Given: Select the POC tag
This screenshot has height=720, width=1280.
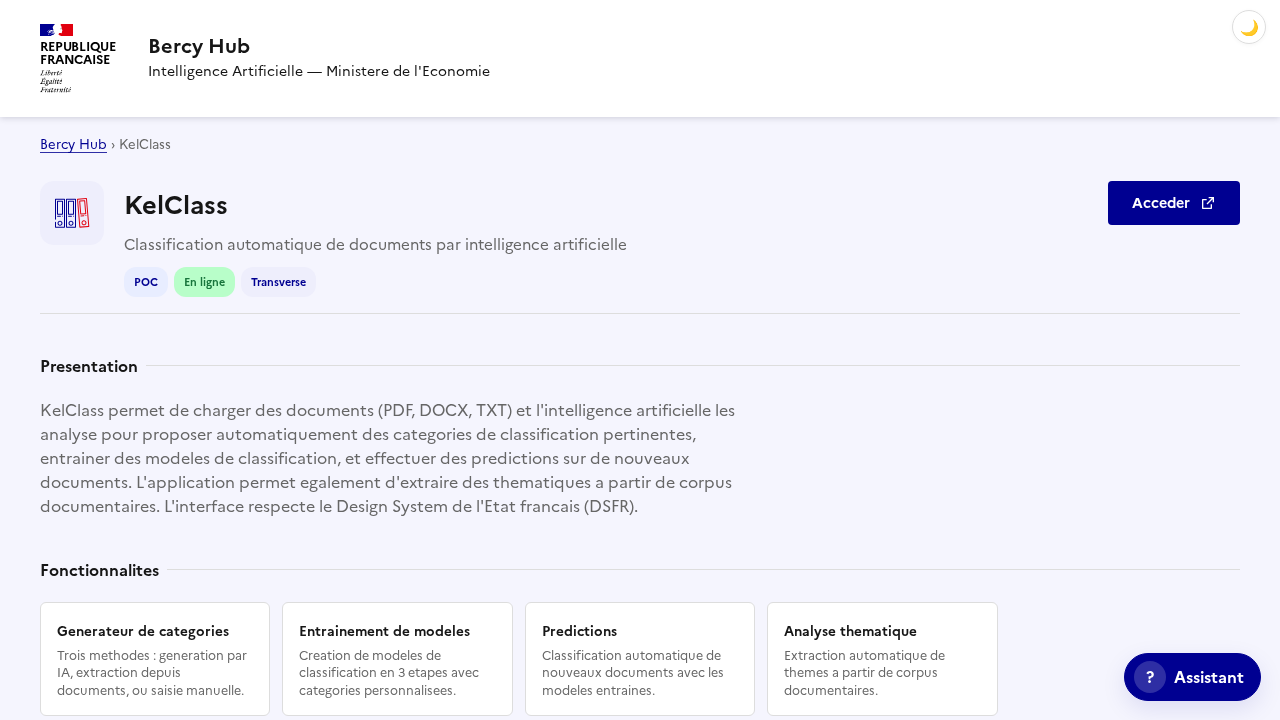Looking at the screenshot, I should (146, 282).
